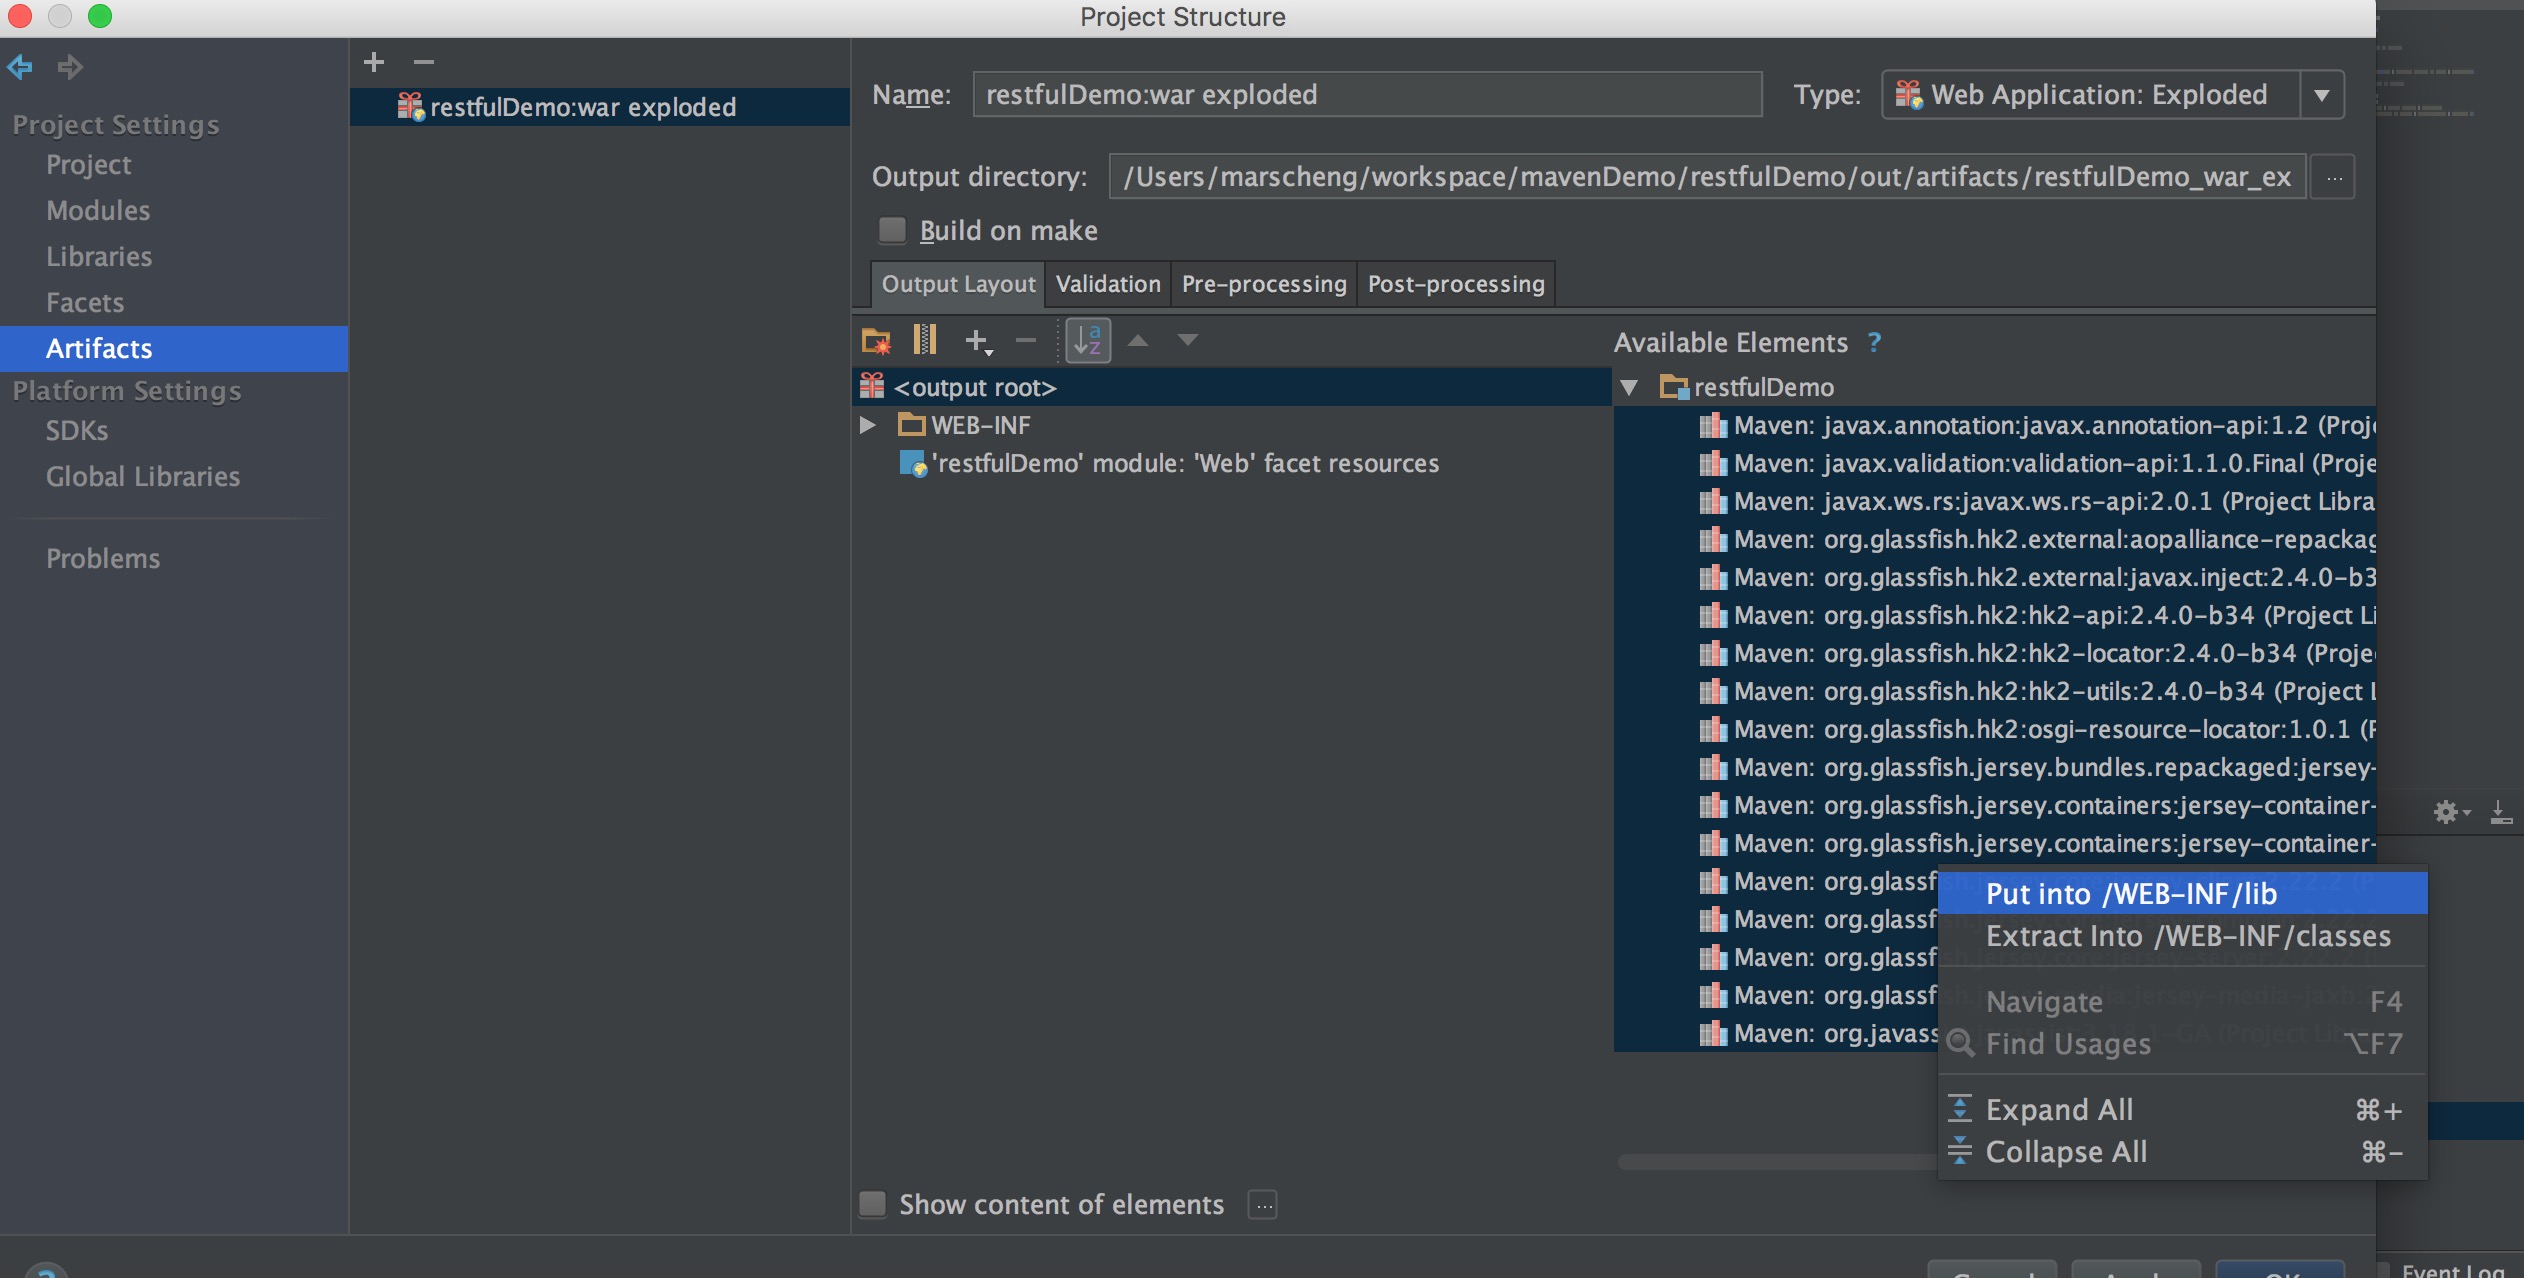Browse for output directory ellipsis button
This screenshot has width=2524, height=1278.
point(2334,177)
